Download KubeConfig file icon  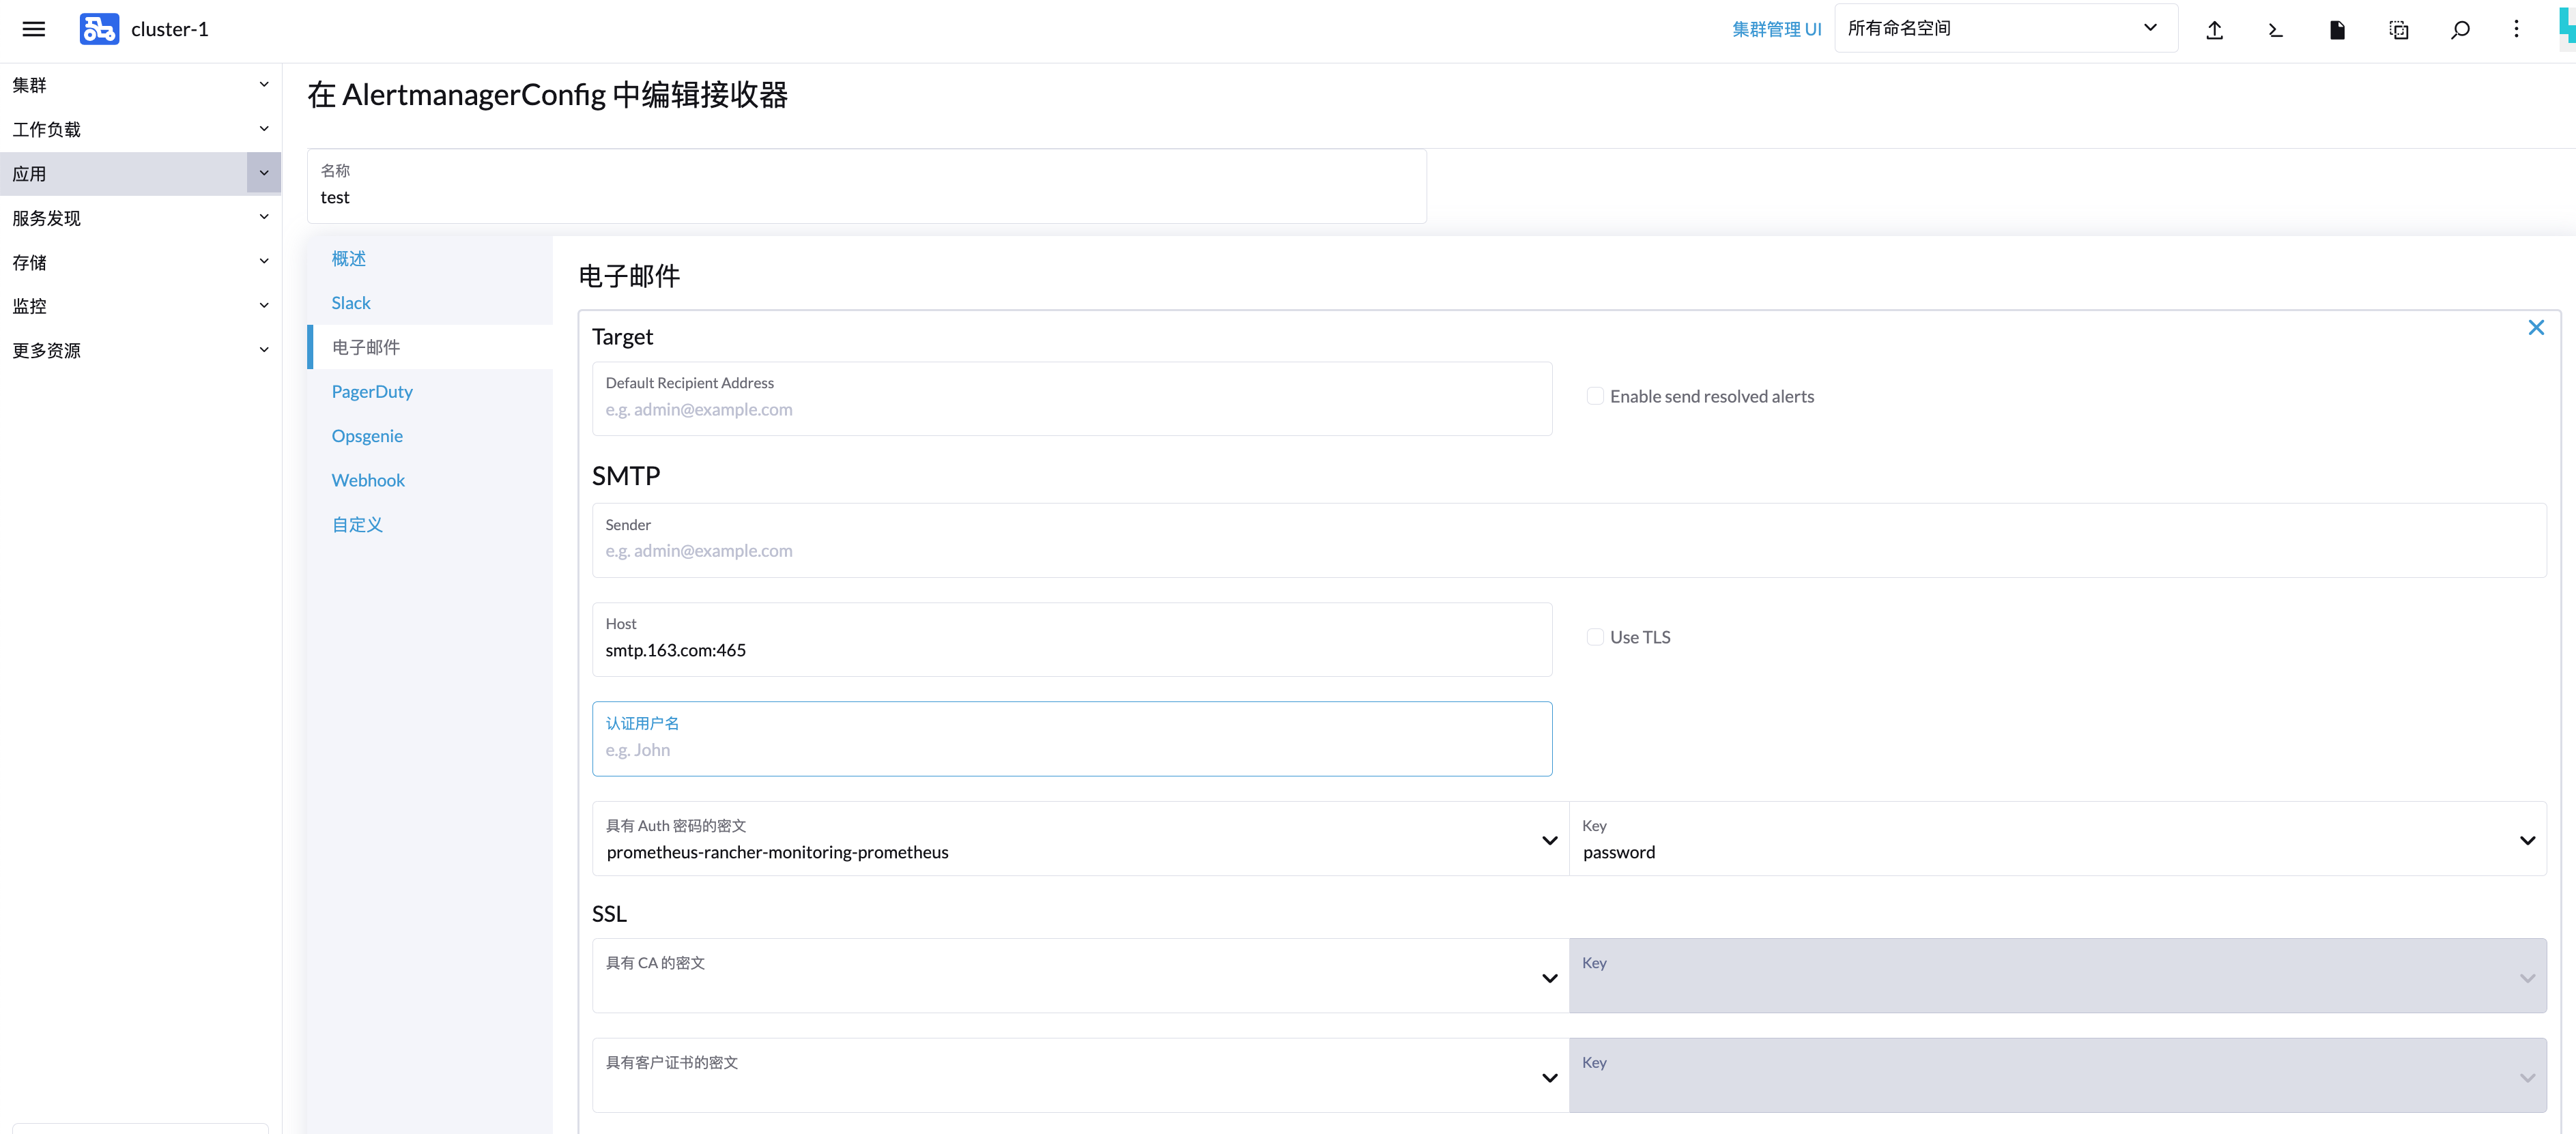(2337, 30)
